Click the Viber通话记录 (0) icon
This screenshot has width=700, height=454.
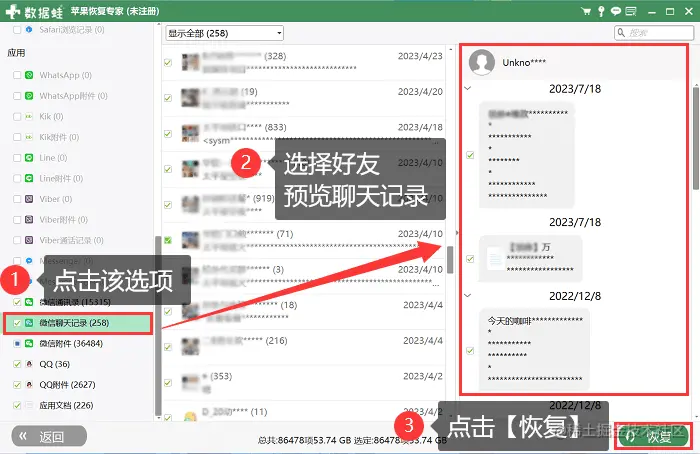coord(29,240)
